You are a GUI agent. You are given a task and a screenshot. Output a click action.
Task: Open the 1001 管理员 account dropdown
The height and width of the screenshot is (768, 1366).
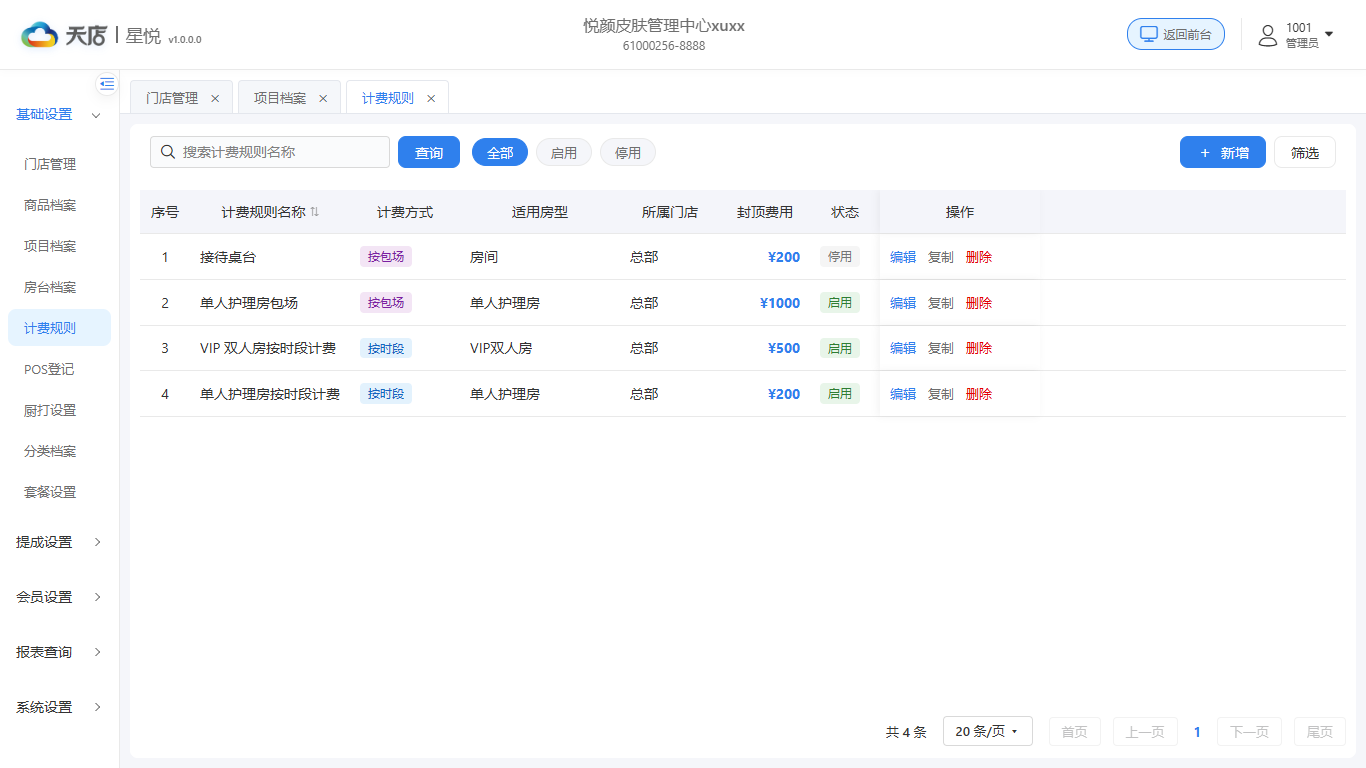pyautogui.click(x=1296, y=36)
